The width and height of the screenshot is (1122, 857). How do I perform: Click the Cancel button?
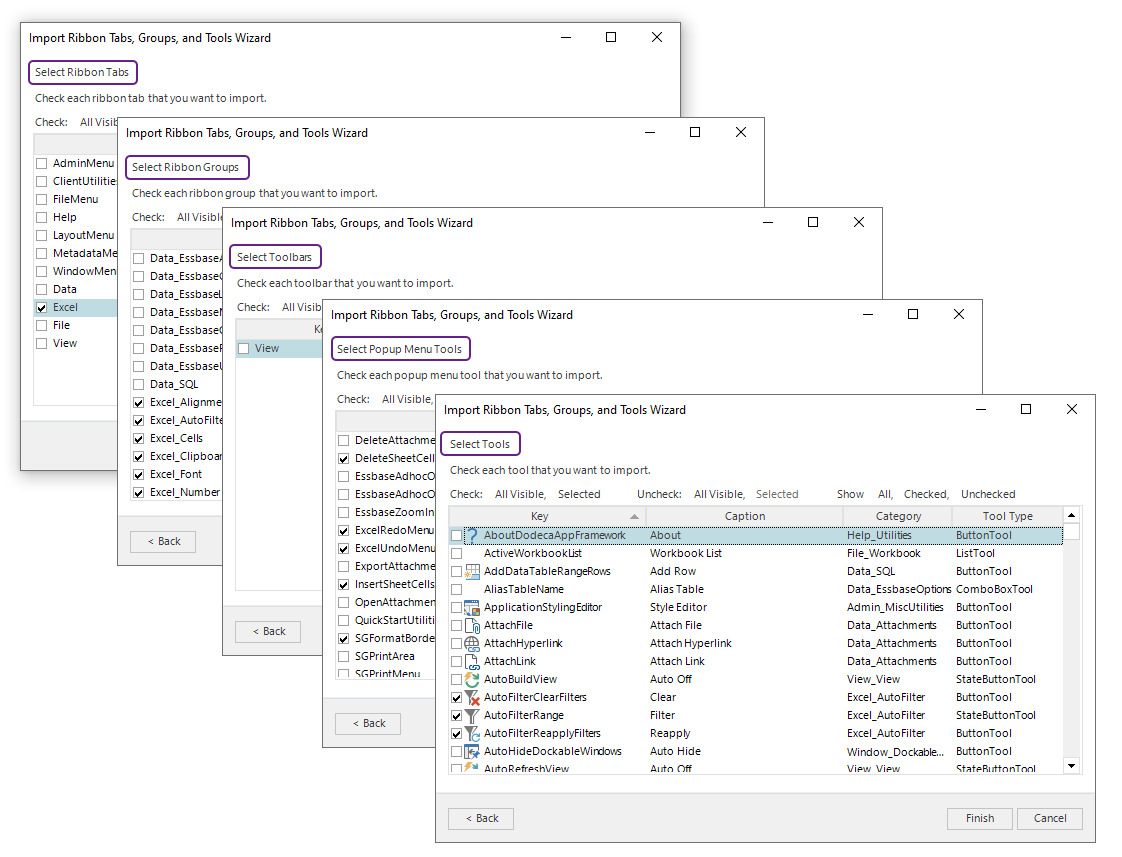[x=1050, y=818]
